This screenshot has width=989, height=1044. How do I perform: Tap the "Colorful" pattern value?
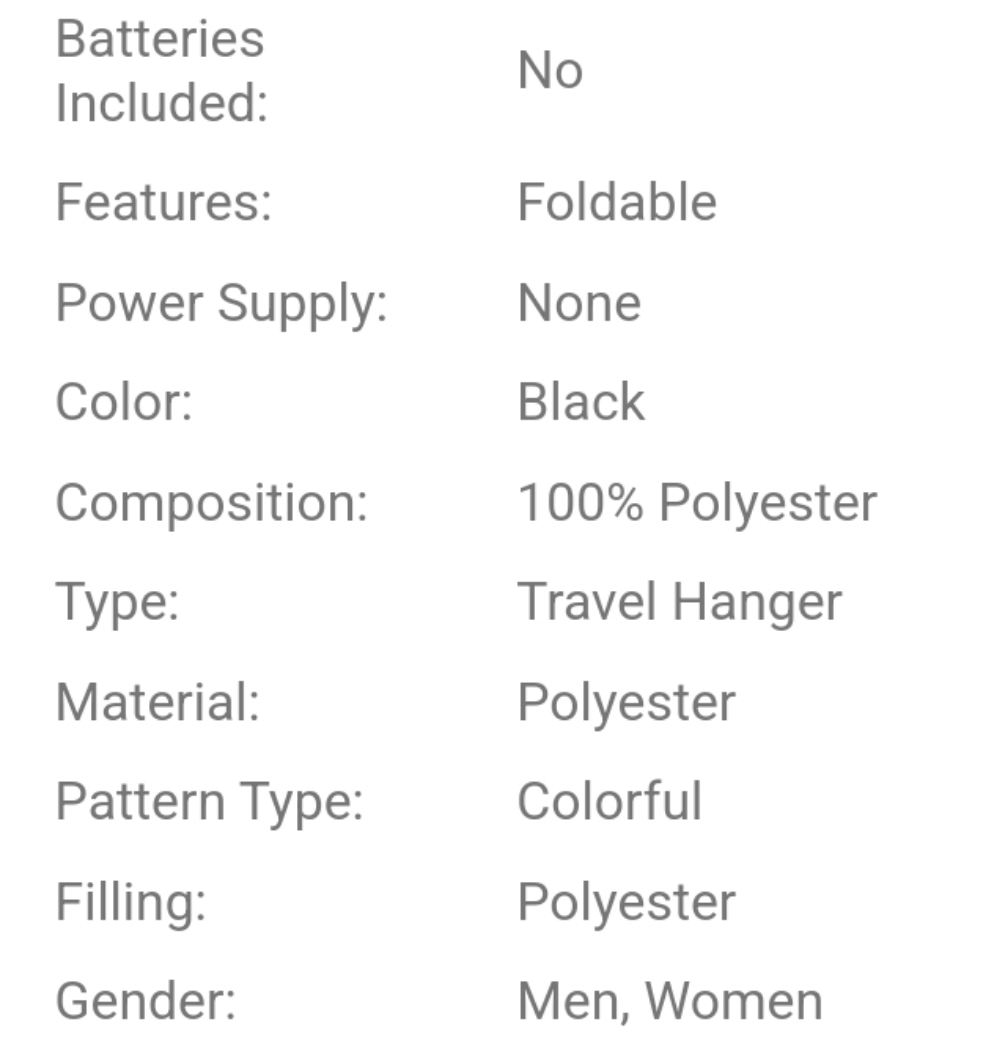(x=610, y=802)
